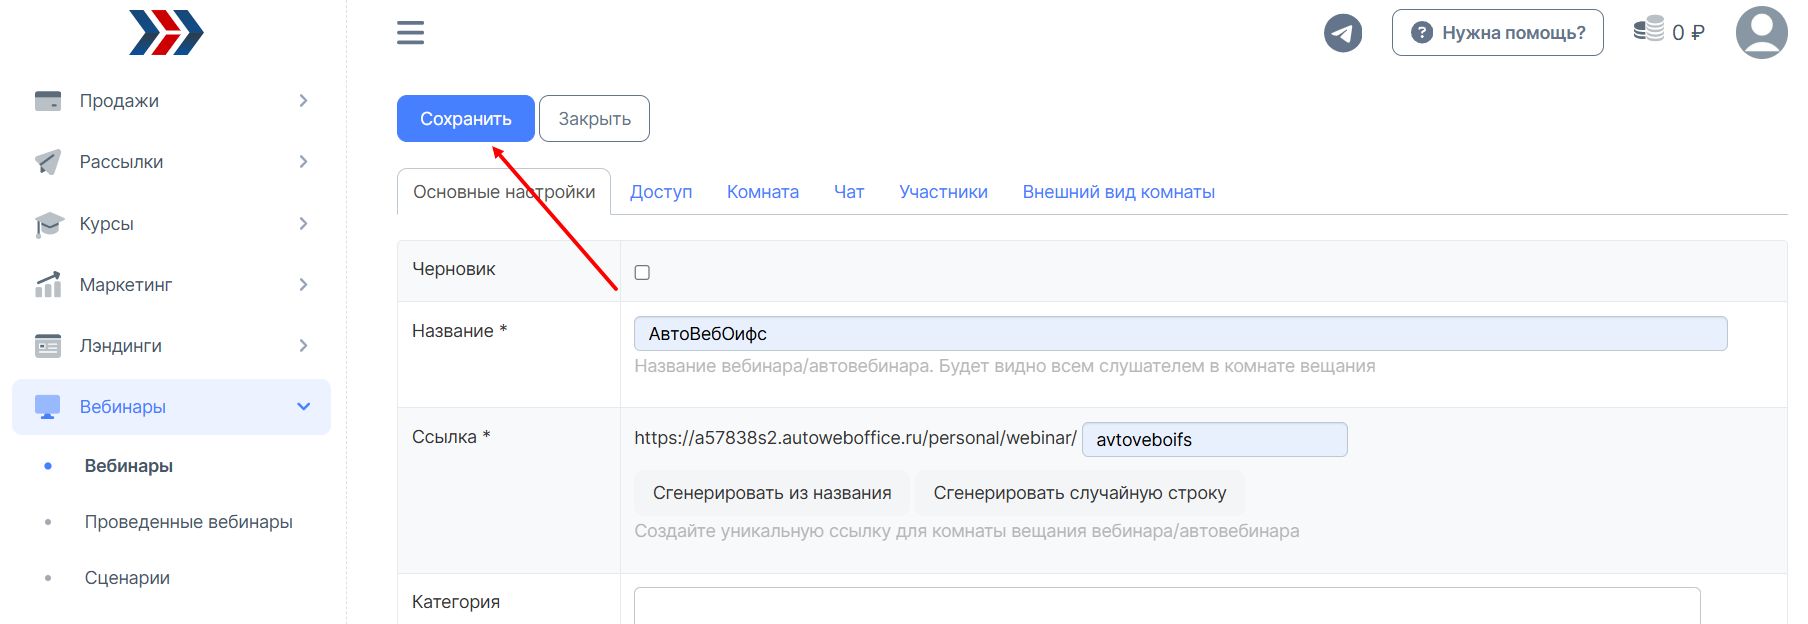Click the coins balance icon
Viewport: 1808px width, 624px height.
tap(1649, 30)
